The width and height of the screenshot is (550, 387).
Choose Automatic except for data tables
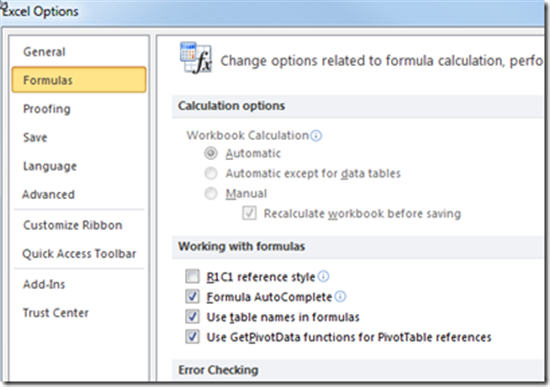coord(211,173)
